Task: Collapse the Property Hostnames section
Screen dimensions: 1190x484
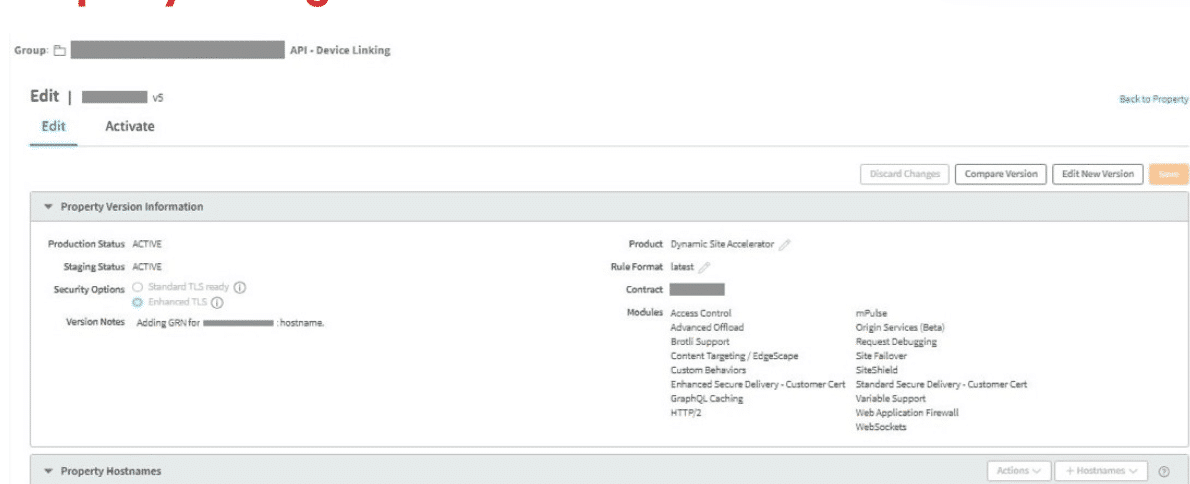Action: pyautogui.click(x=48, y=471)
